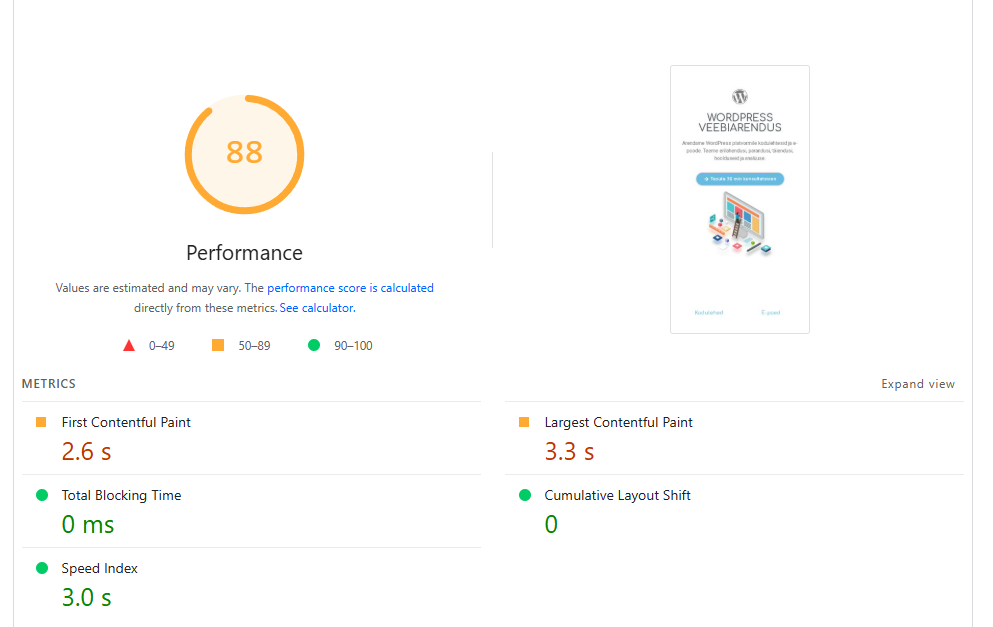Click the mobile page screenshot thumbnail
Screen dimensions: 993x627
pos(740,199)
